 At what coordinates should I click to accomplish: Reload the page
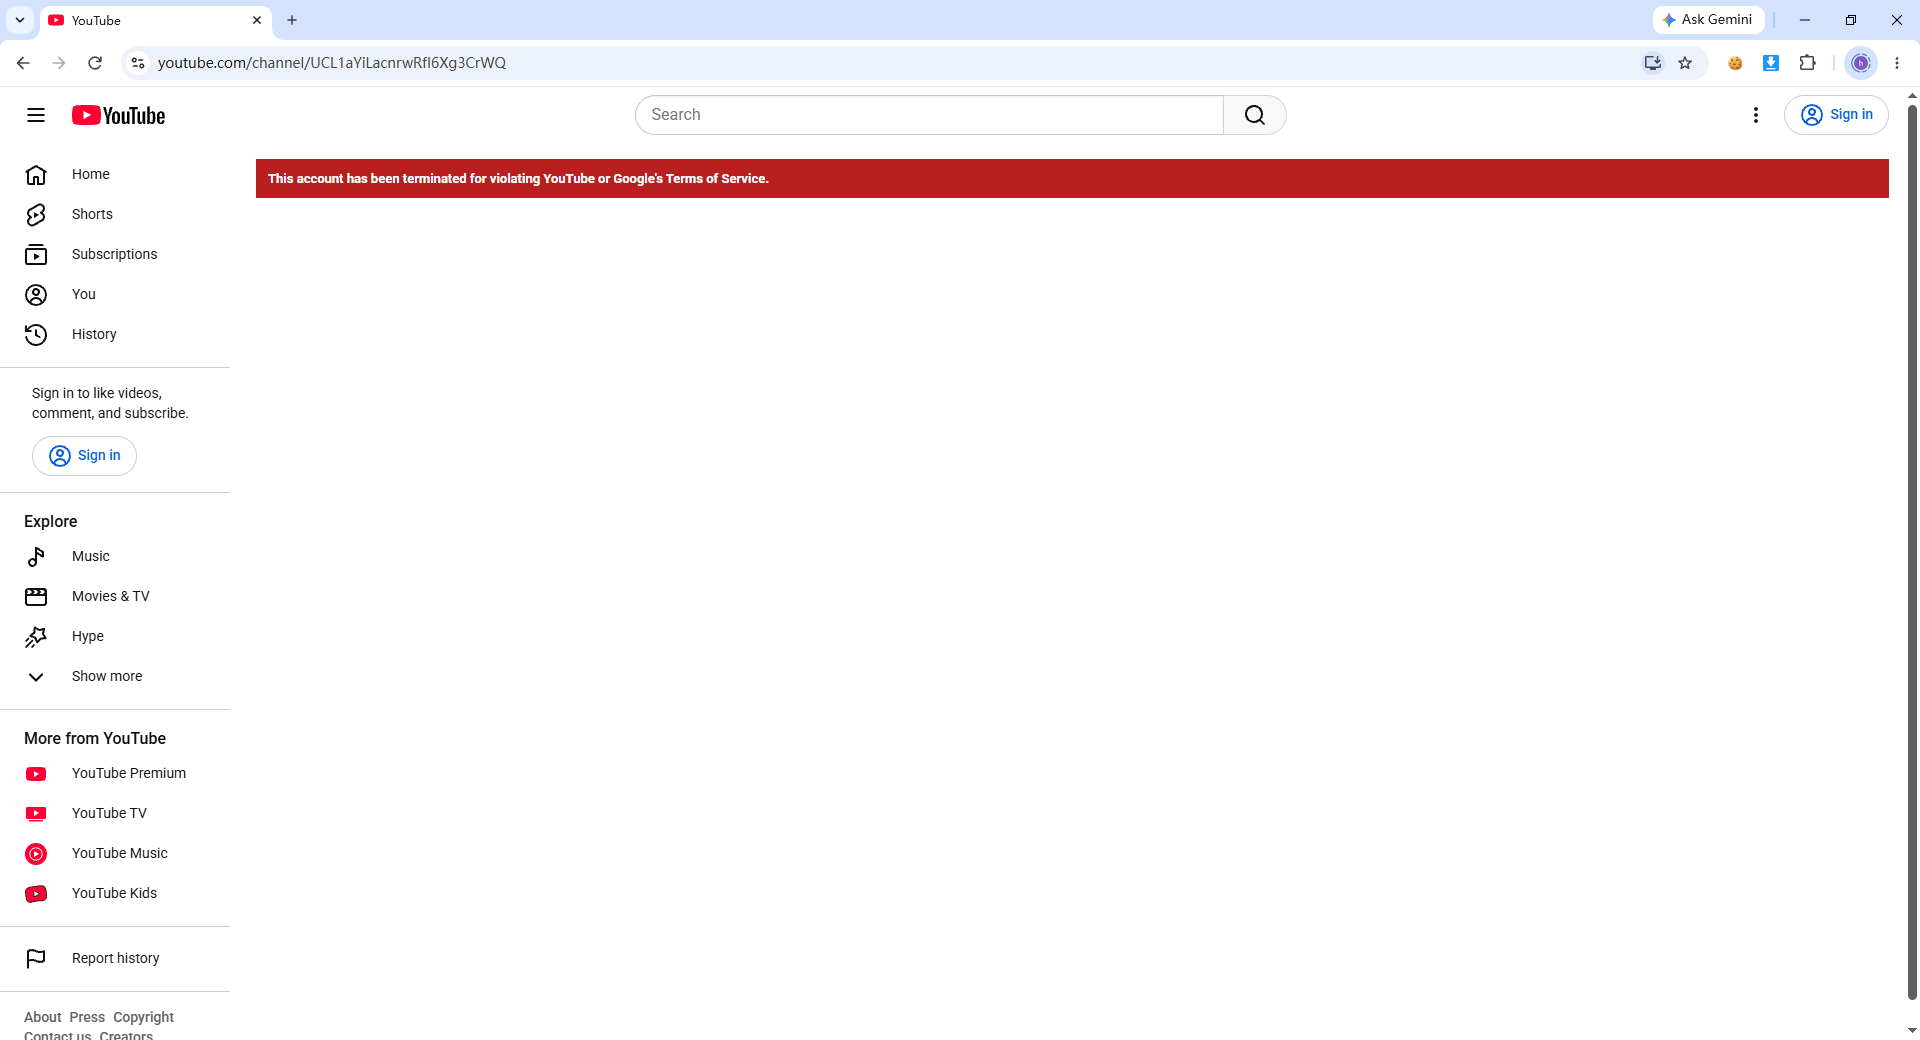(95, 63)
